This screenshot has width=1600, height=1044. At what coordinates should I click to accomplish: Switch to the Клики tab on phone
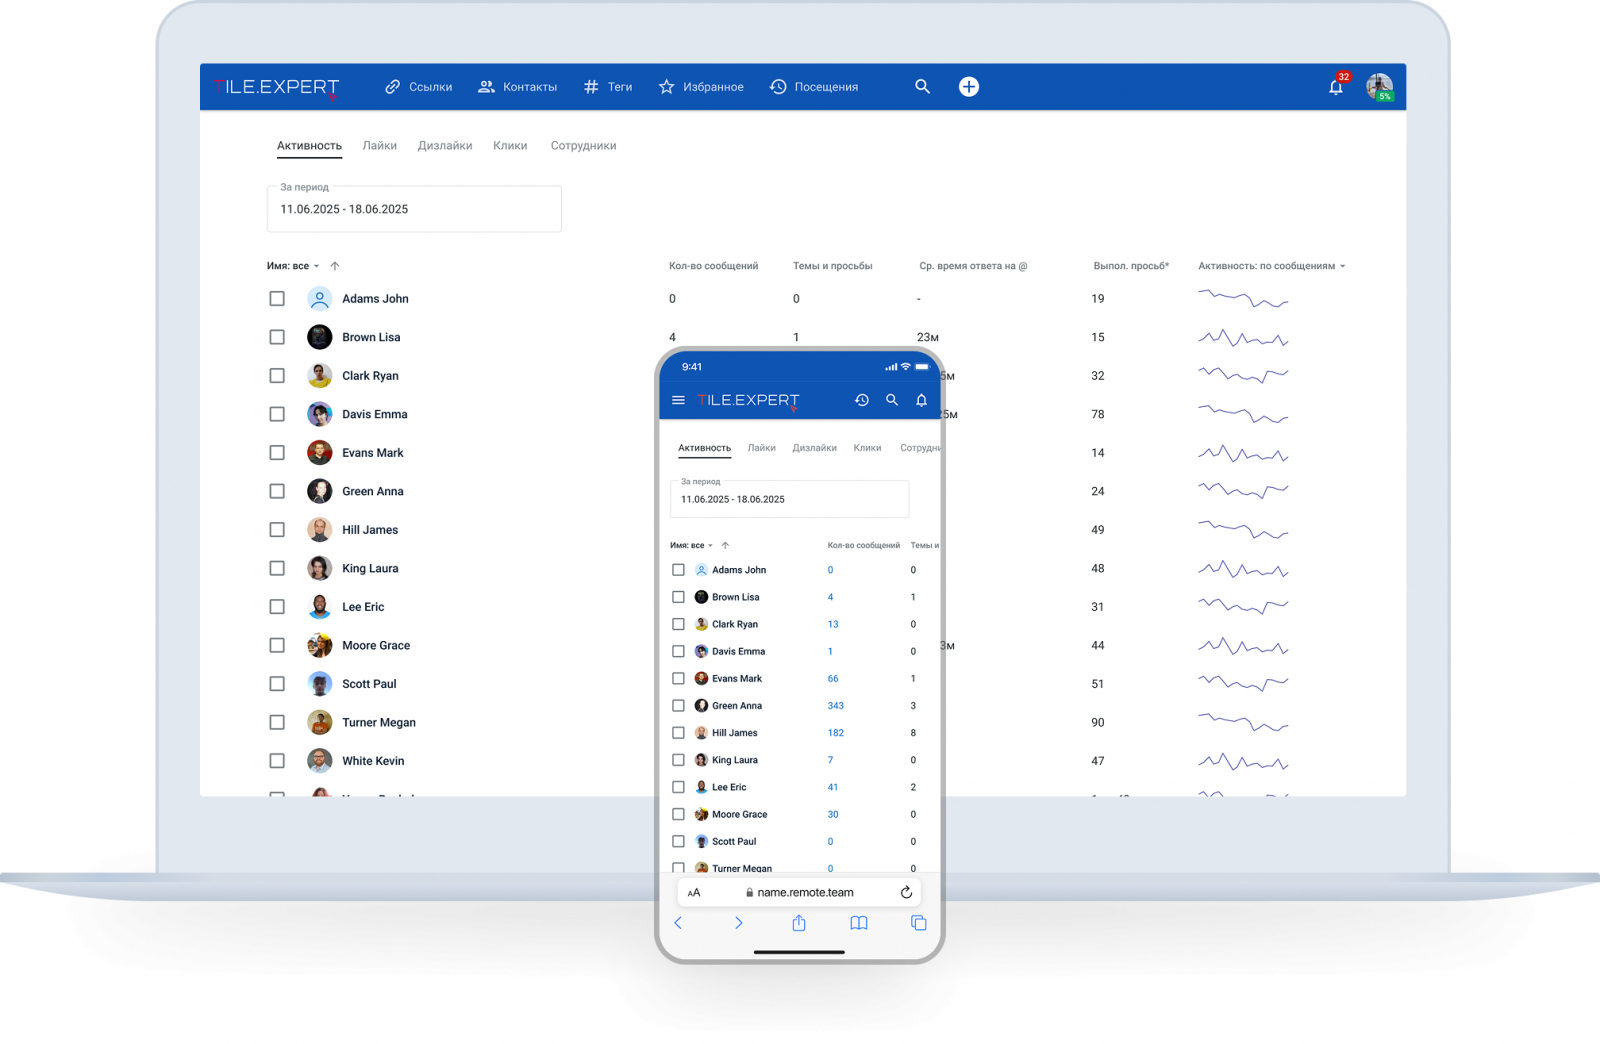pyautogui.click(x=867, y=448)
